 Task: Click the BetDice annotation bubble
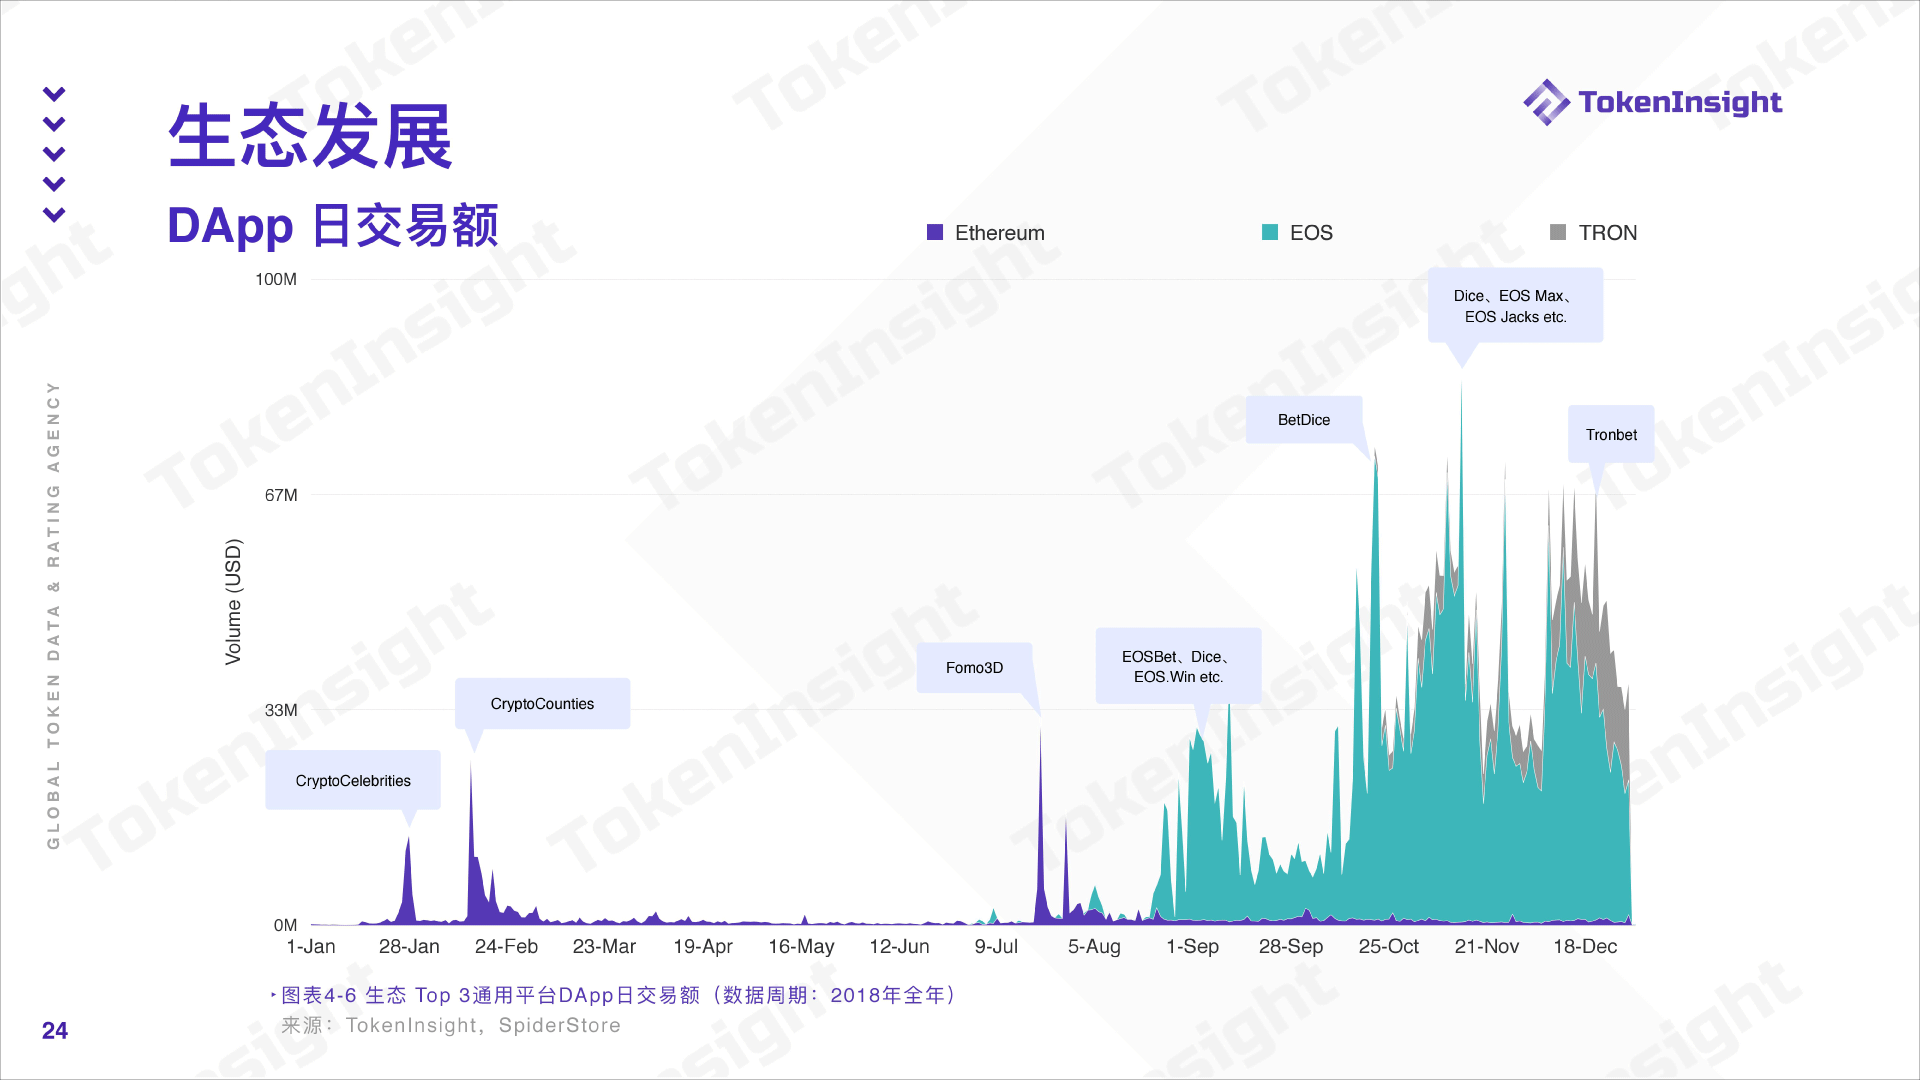point(1303,420)
